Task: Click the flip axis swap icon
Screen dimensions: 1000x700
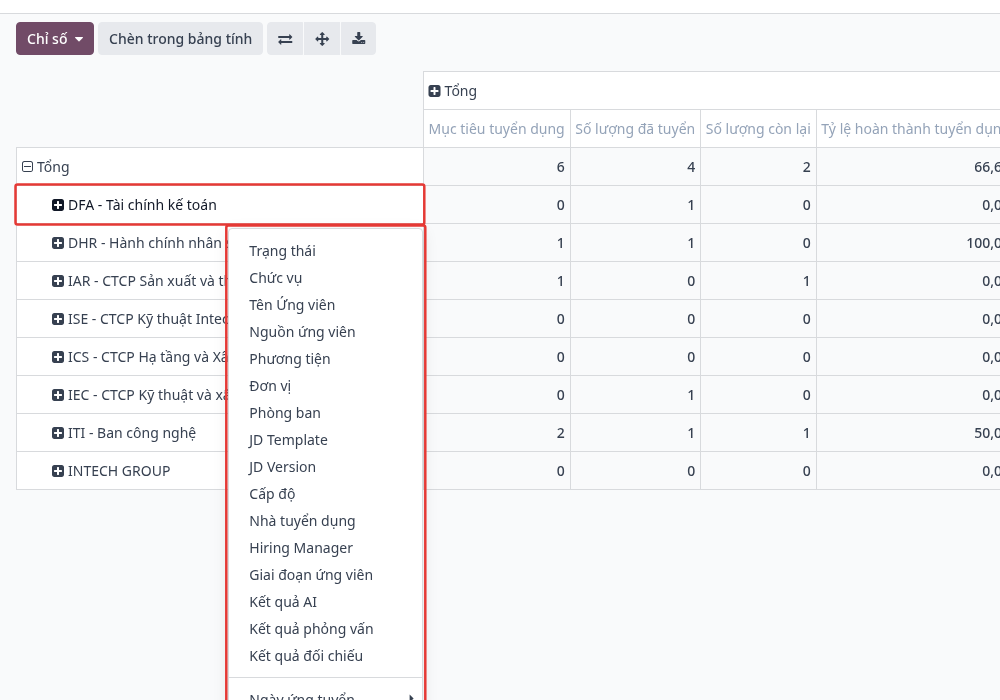Action: click(285, 39)
